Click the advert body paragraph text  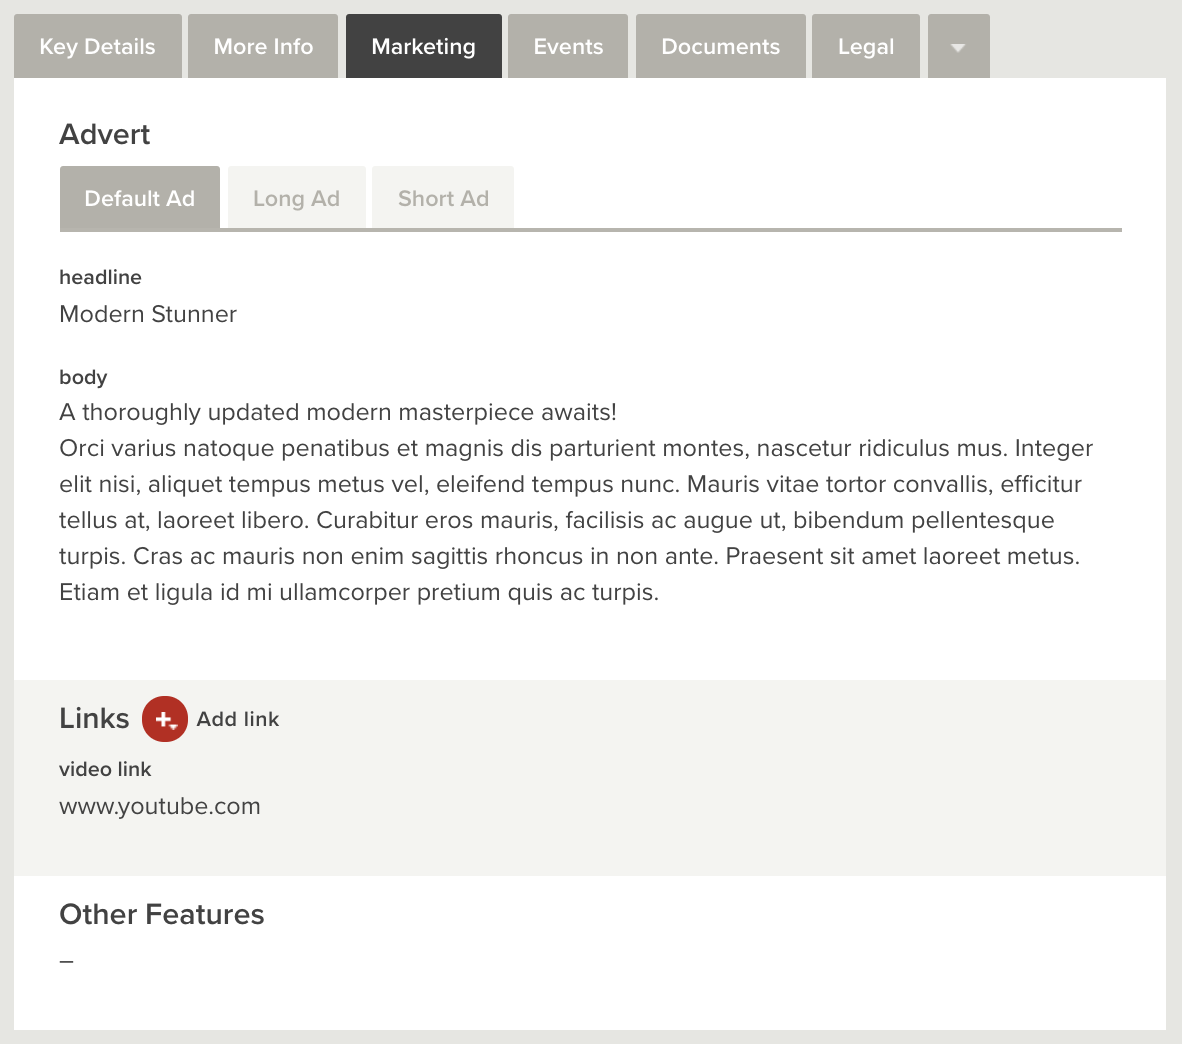coord(576,502)
